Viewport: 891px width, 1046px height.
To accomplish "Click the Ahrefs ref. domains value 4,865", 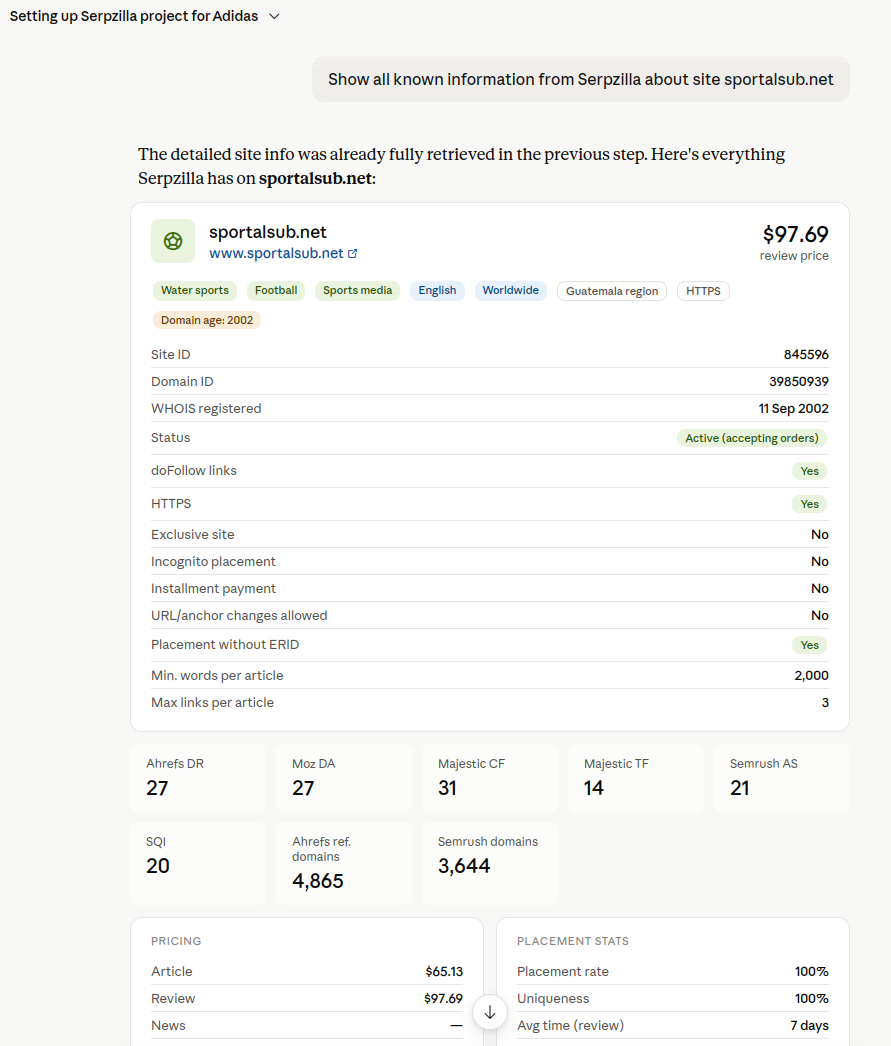I will click(x=317, y=881).
